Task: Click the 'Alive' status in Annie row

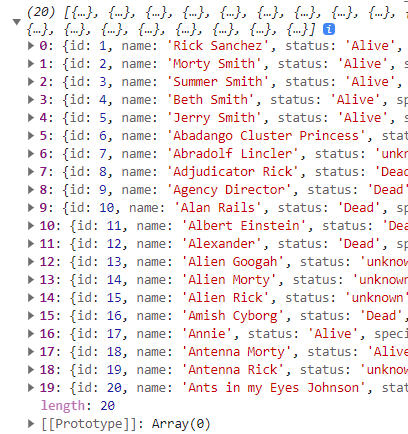Action: pyautogui.click(x=333, y=334)
